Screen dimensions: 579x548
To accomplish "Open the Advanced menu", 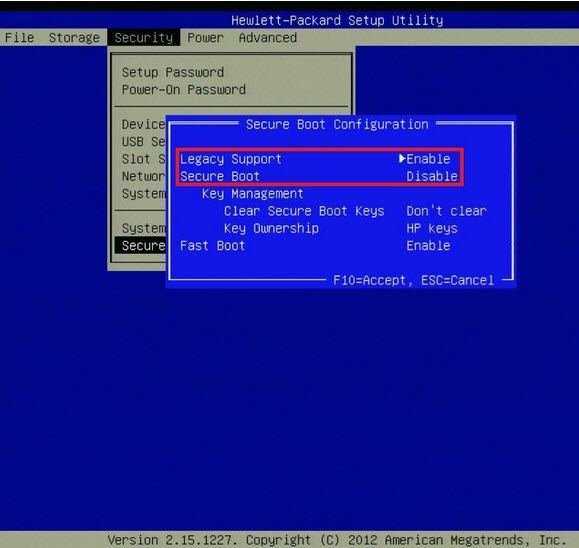I will [268, 38].
